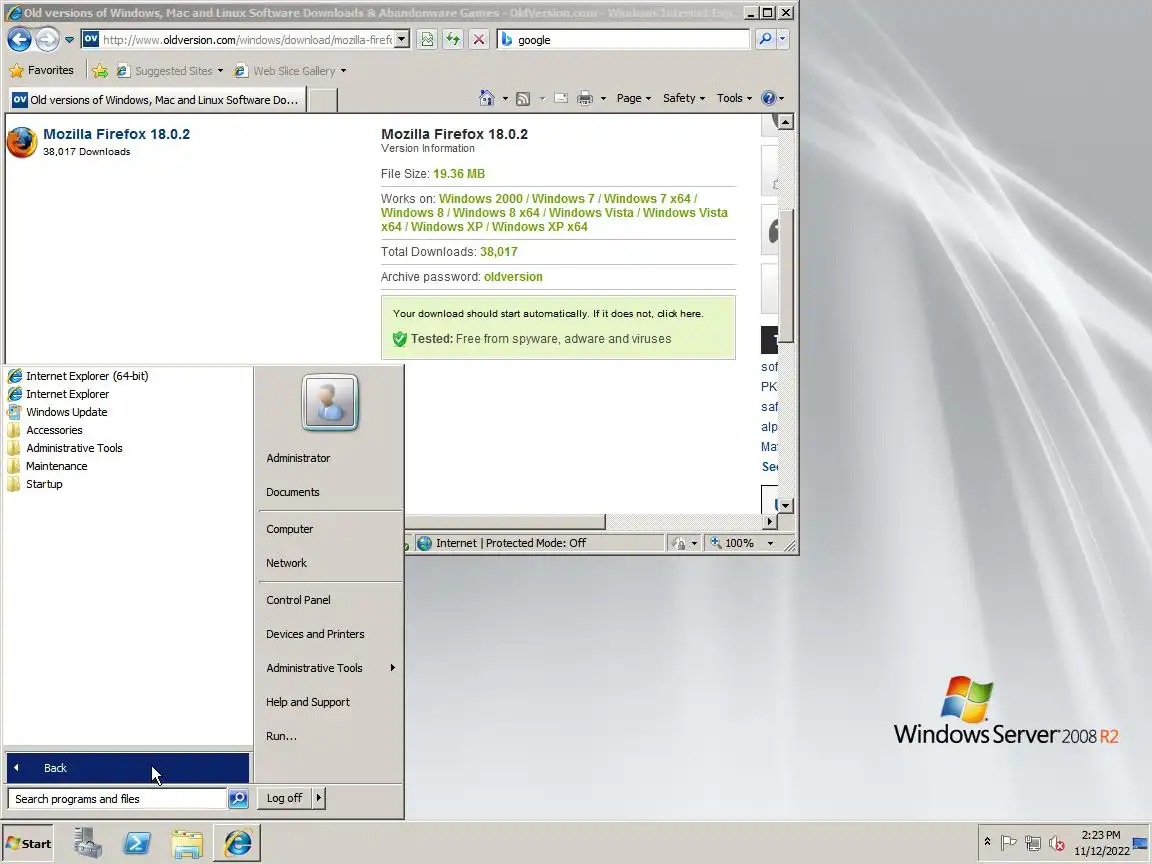Image resolution: width=1152 pixels, height=864 pixels.
Task: Click the RSS feeds icon
Action: point(523,98)
